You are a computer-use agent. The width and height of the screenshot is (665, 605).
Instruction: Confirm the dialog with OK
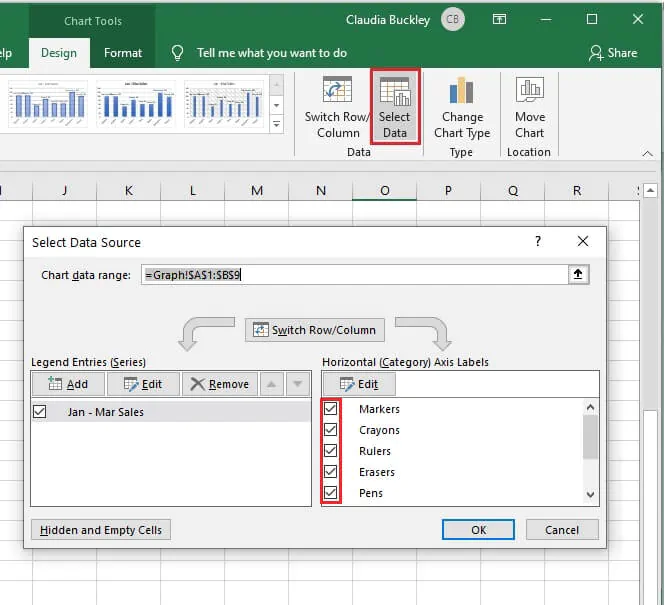tap(478, 530)
